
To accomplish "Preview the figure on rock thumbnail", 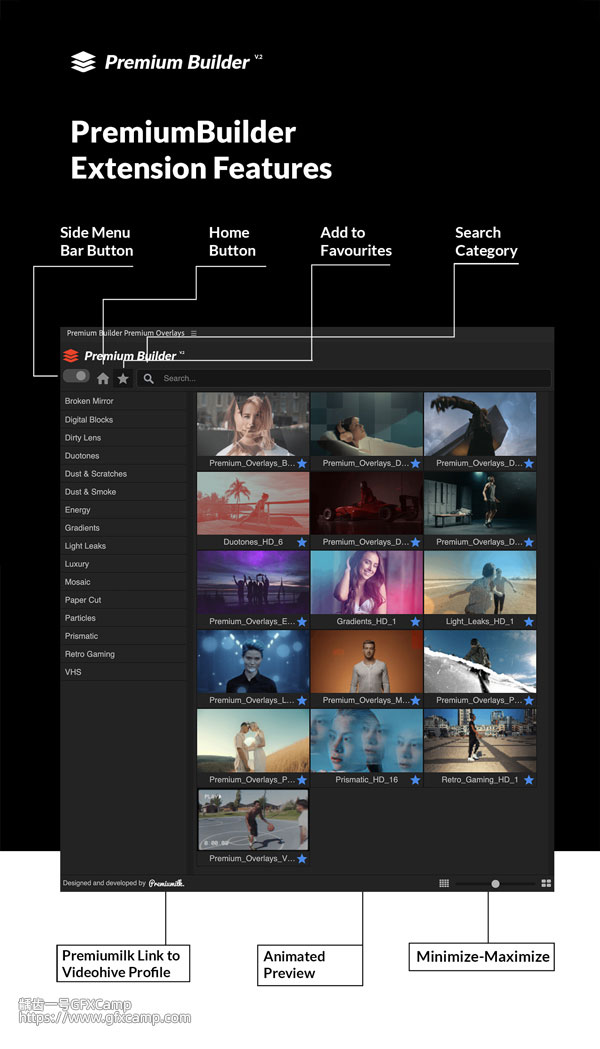I will tap(480, 424).
